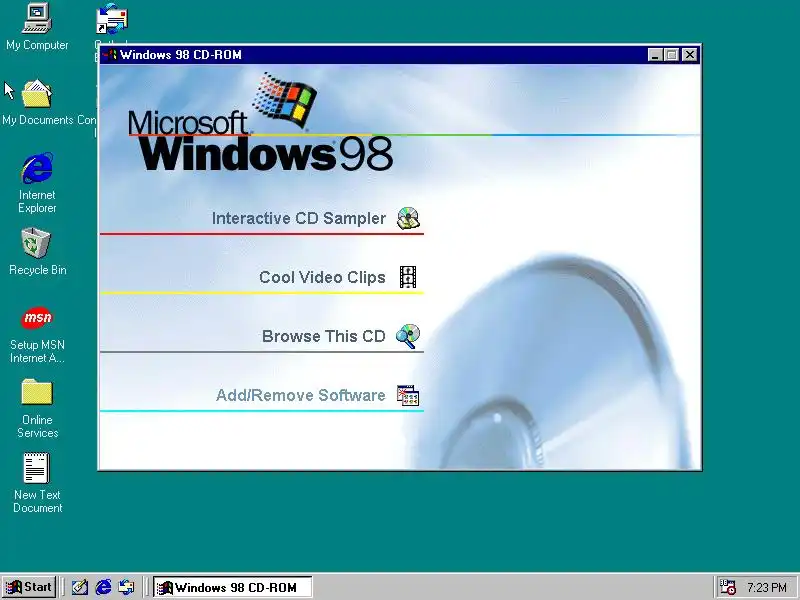800x600 pixels.
Task: Open the Start menu
Action: coord(29,587)
